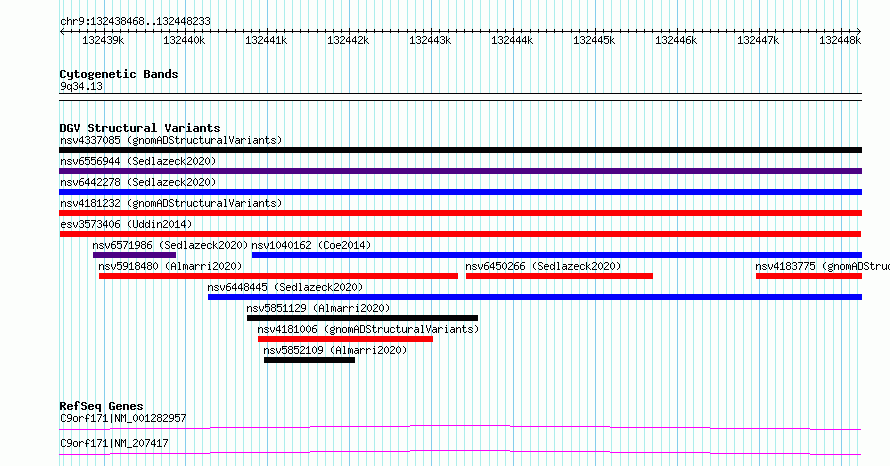The width and height of the screenshot is (890, 466).
Task: Open the nsv5851129 (Almarri2020) label
Action: (318, 308)
